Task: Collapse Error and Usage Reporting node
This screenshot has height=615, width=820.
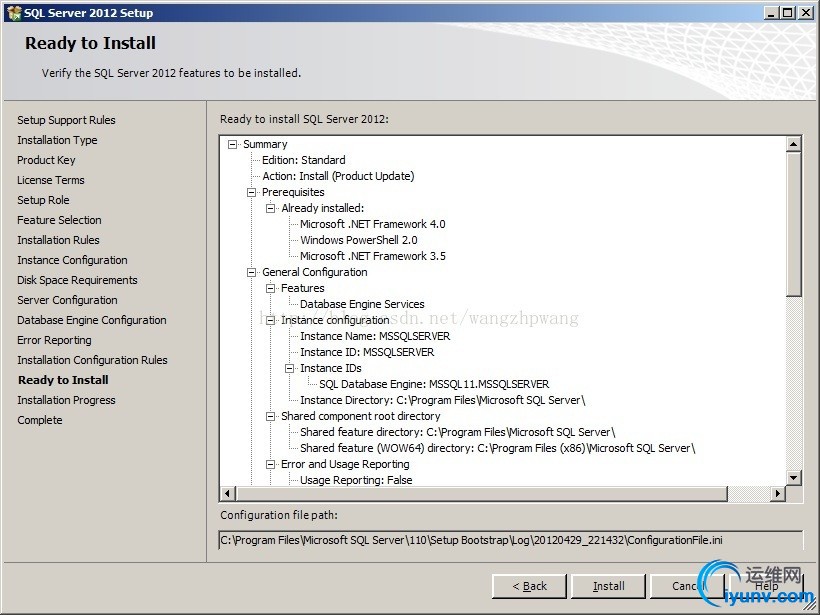Action: point(270,464)
